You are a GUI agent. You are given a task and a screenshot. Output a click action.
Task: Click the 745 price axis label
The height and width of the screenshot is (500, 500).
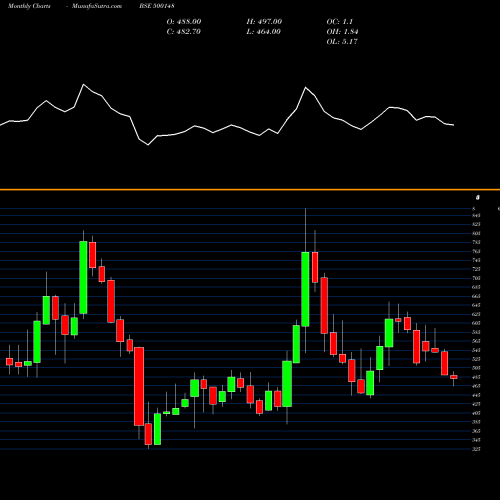pyautogui.click(x=476, y=260)
